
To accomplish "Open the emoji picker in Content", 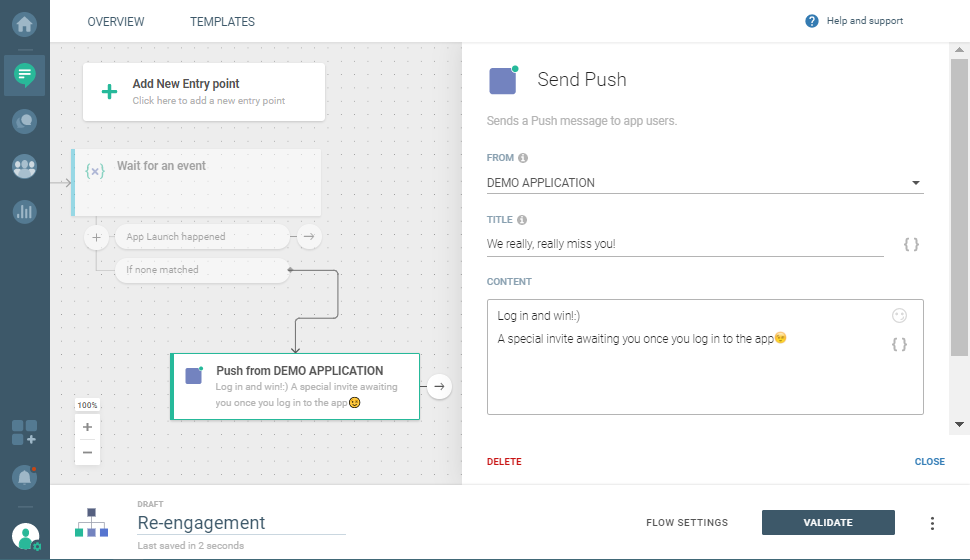I will 899,316.
